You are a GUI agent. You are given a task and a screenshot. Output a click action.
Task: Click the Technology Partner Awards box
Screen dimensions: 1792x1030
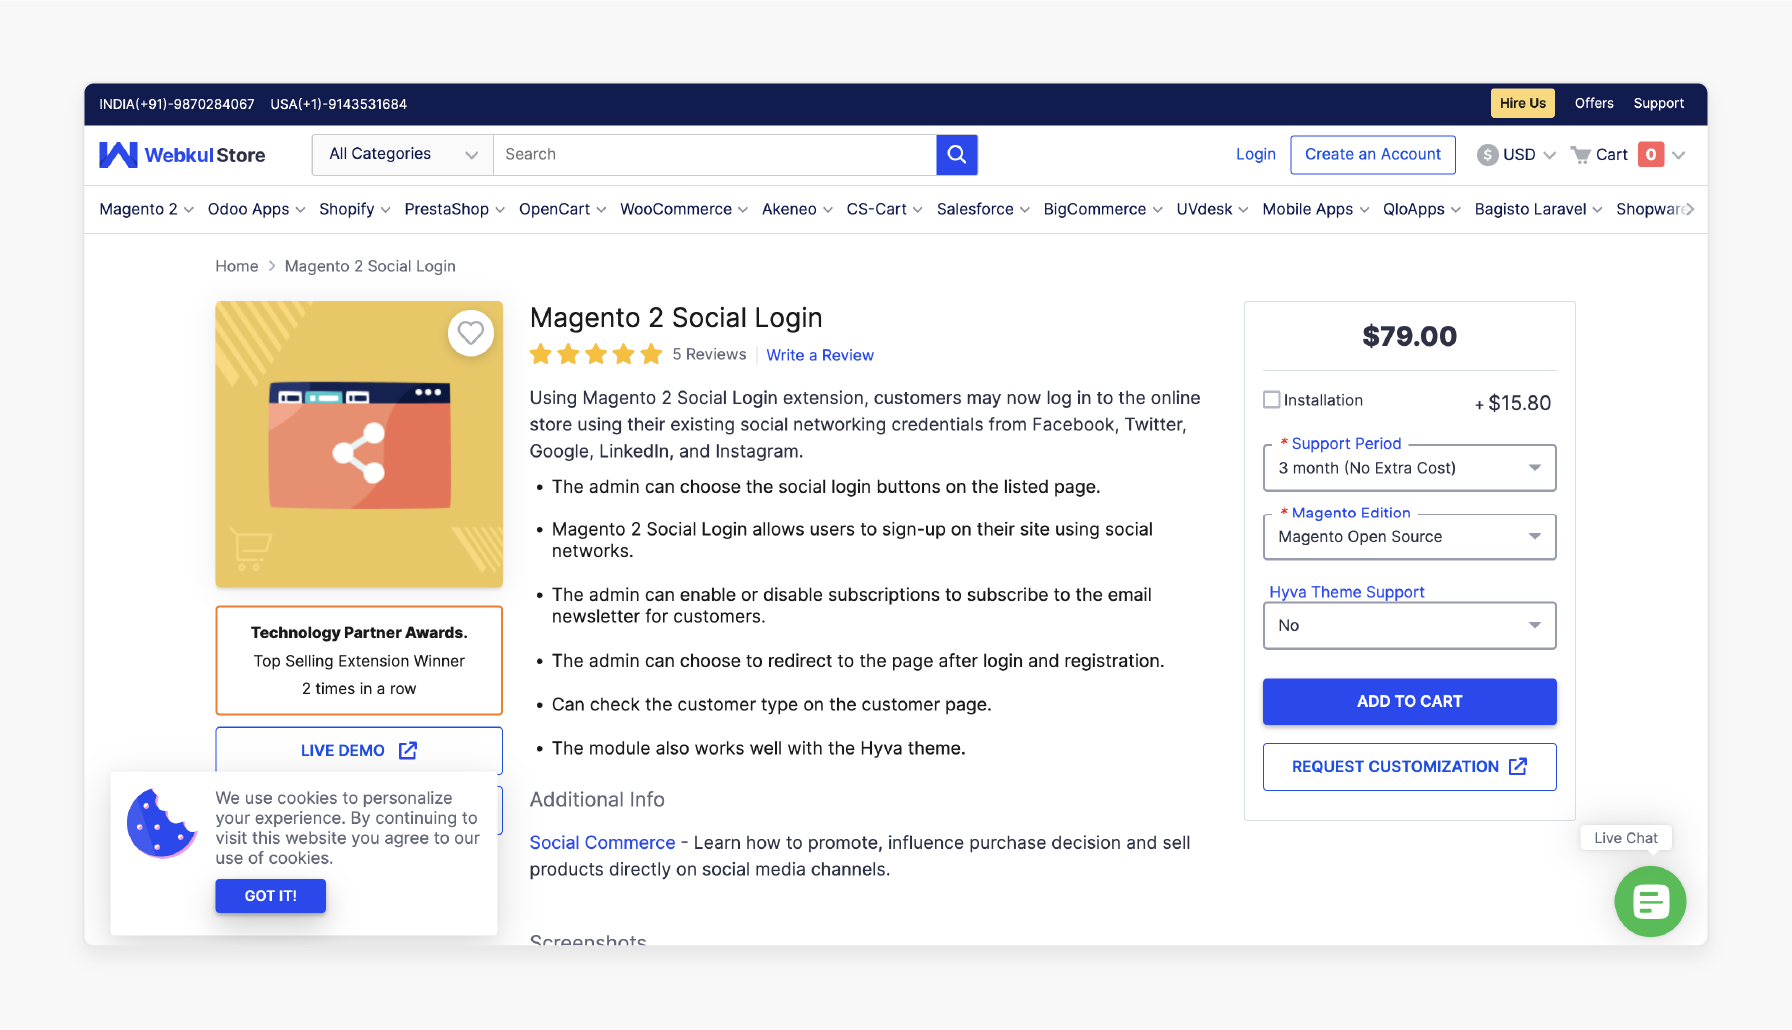[359, 660]
